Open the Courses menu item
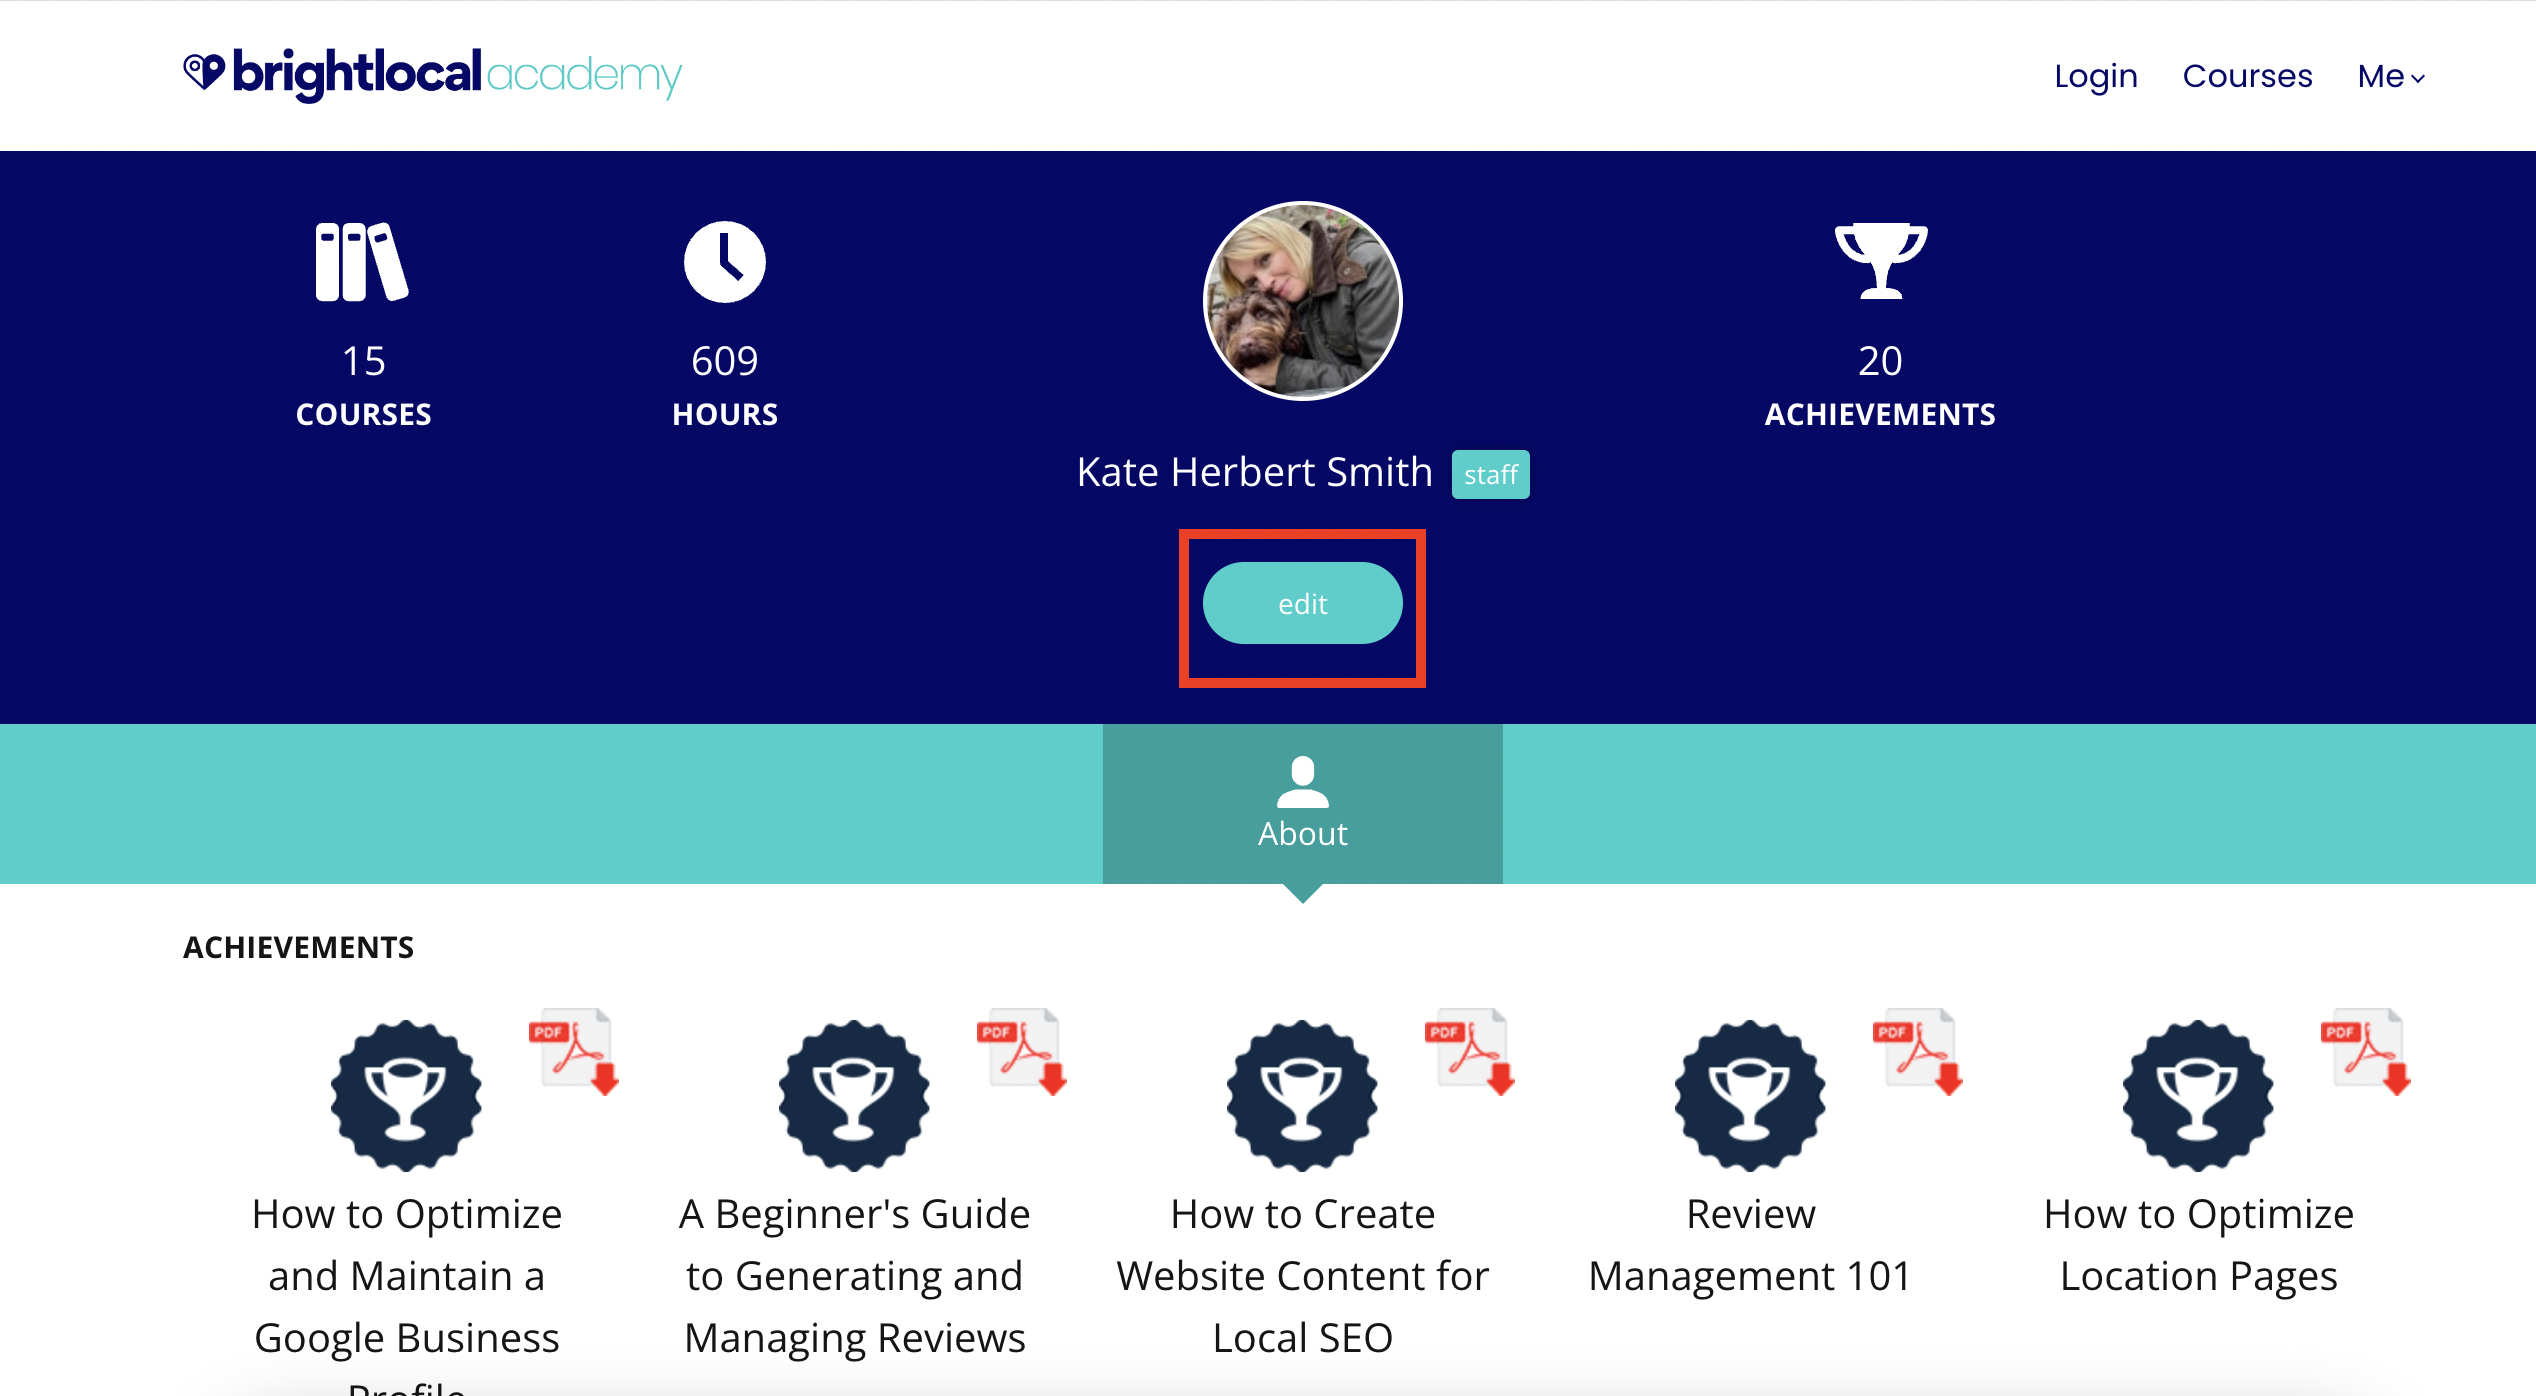Image resolution: width=2536 pixels, height=1396 pixels. pos(2248,75)
